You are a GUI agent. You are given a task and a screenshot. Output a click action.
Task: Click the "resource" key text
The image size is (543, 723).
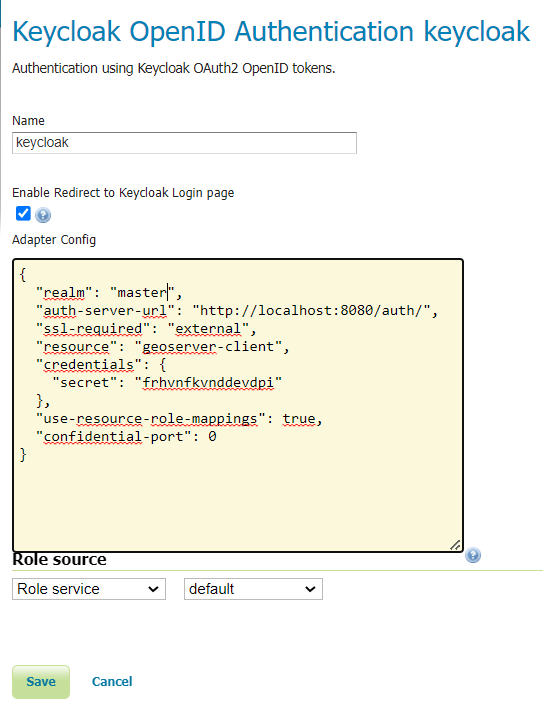tap(77, 347)
